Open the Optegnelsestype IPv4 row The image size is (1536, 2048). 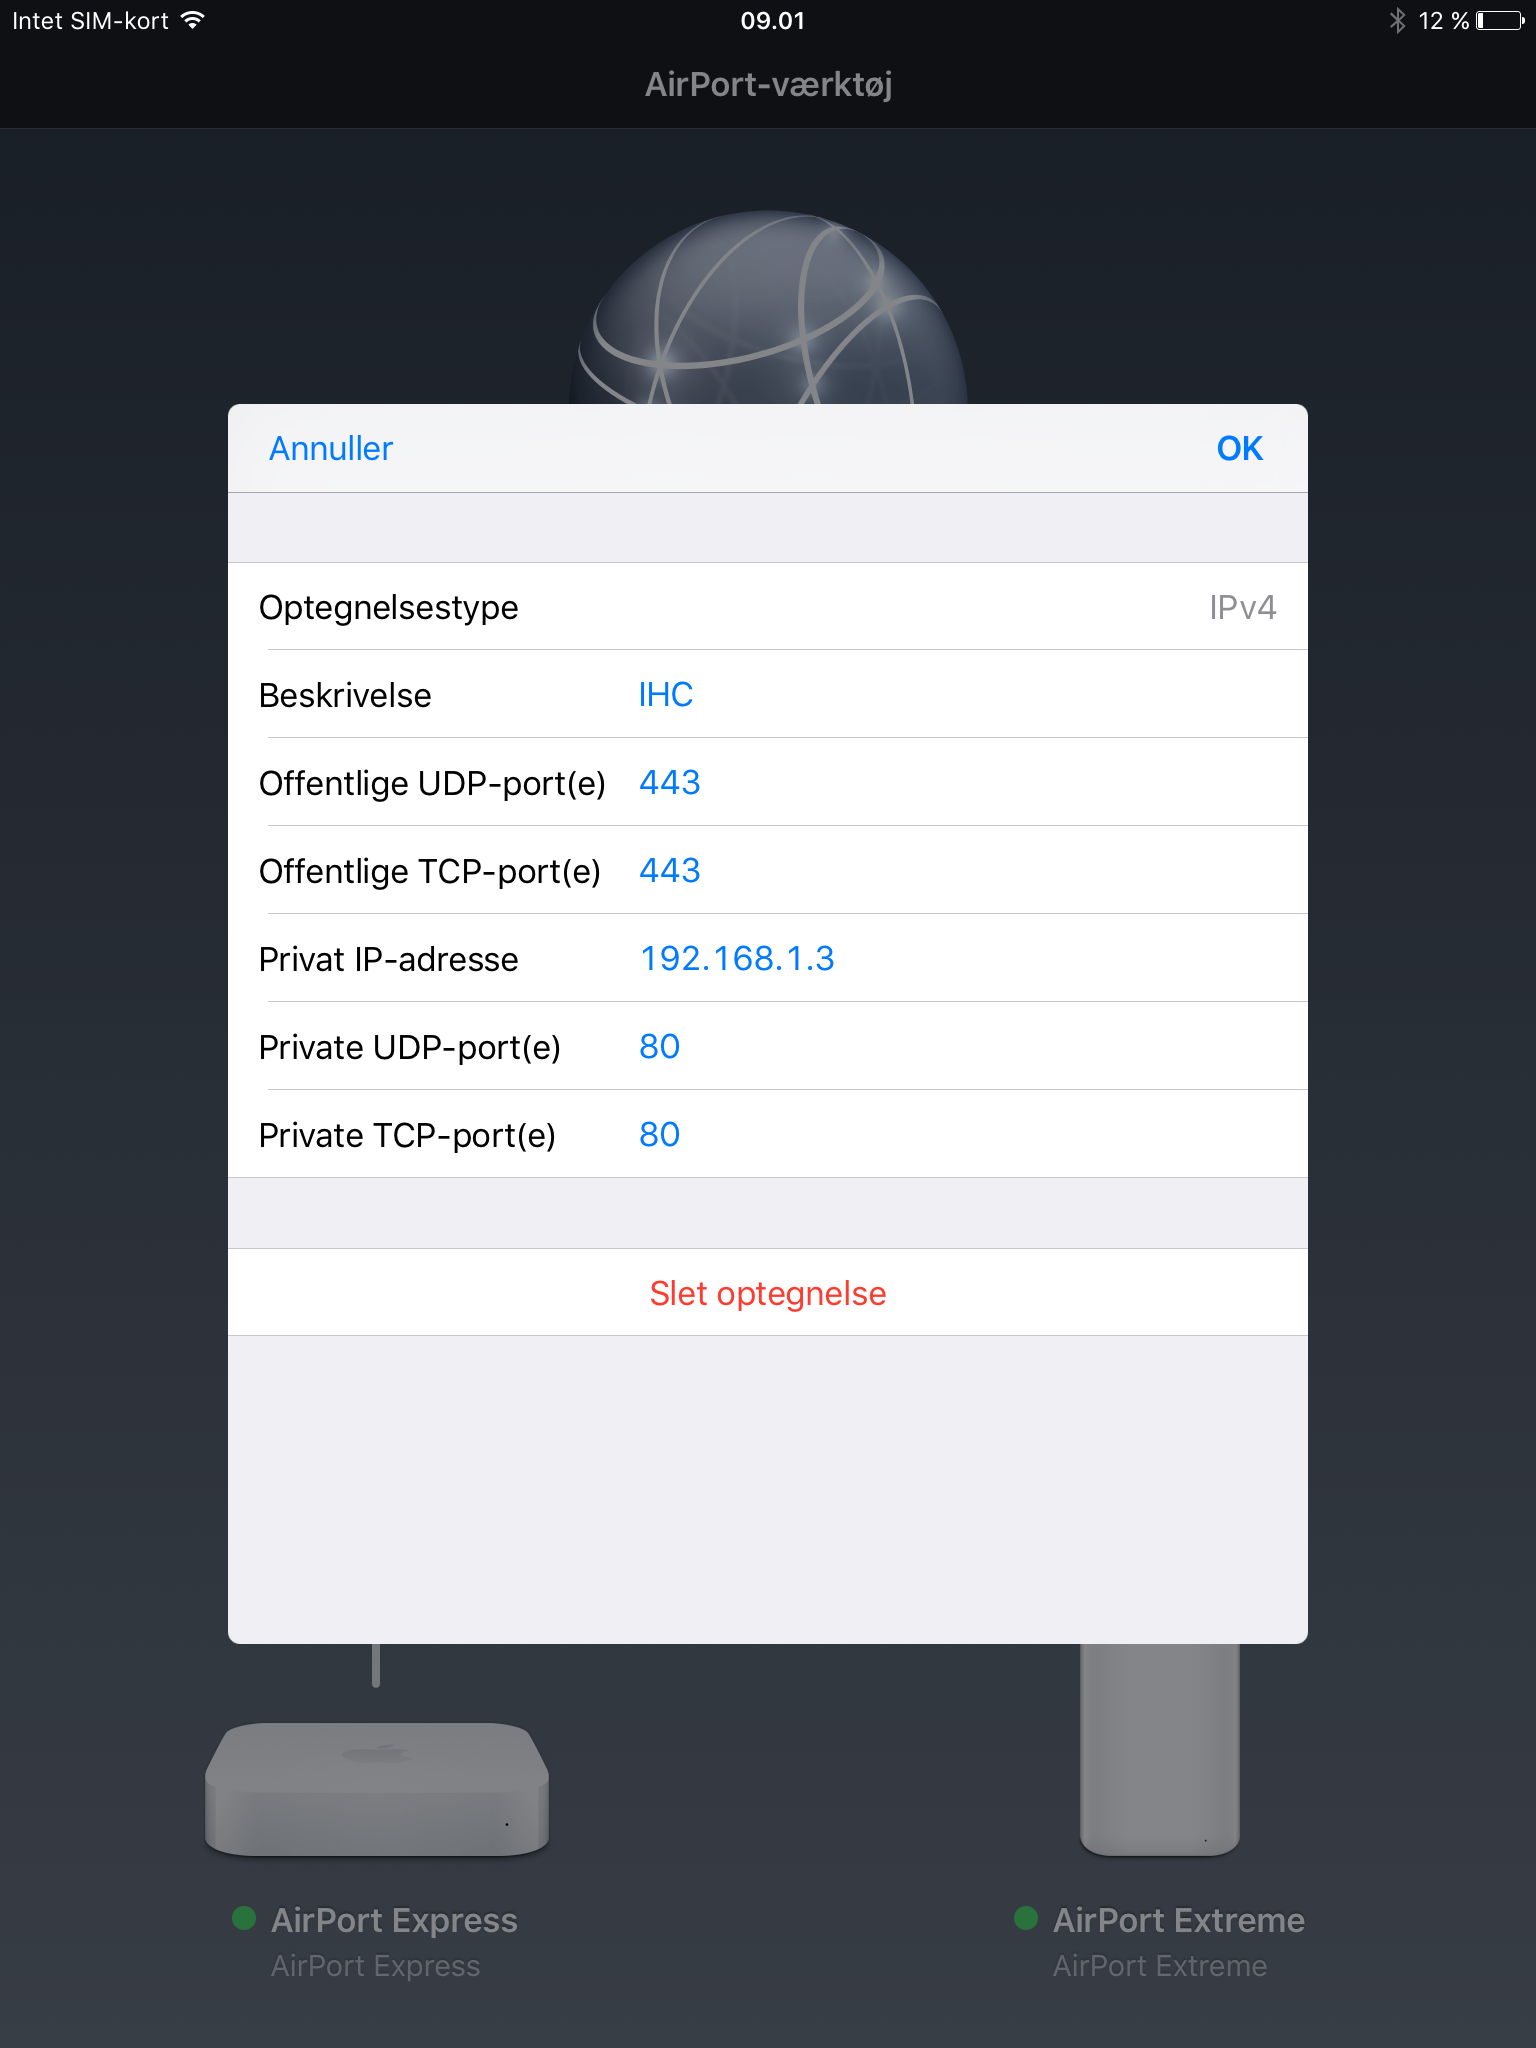768,607
